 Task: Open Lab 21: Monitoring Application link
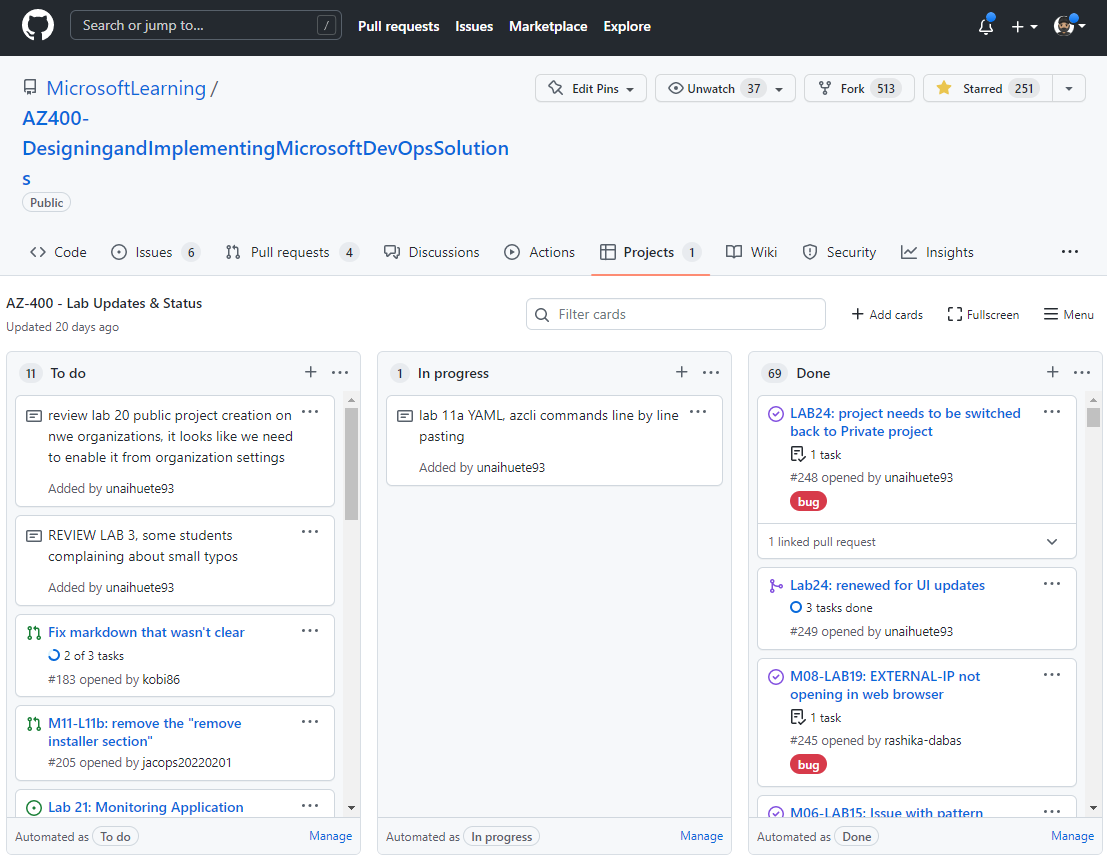pos(145,807)
